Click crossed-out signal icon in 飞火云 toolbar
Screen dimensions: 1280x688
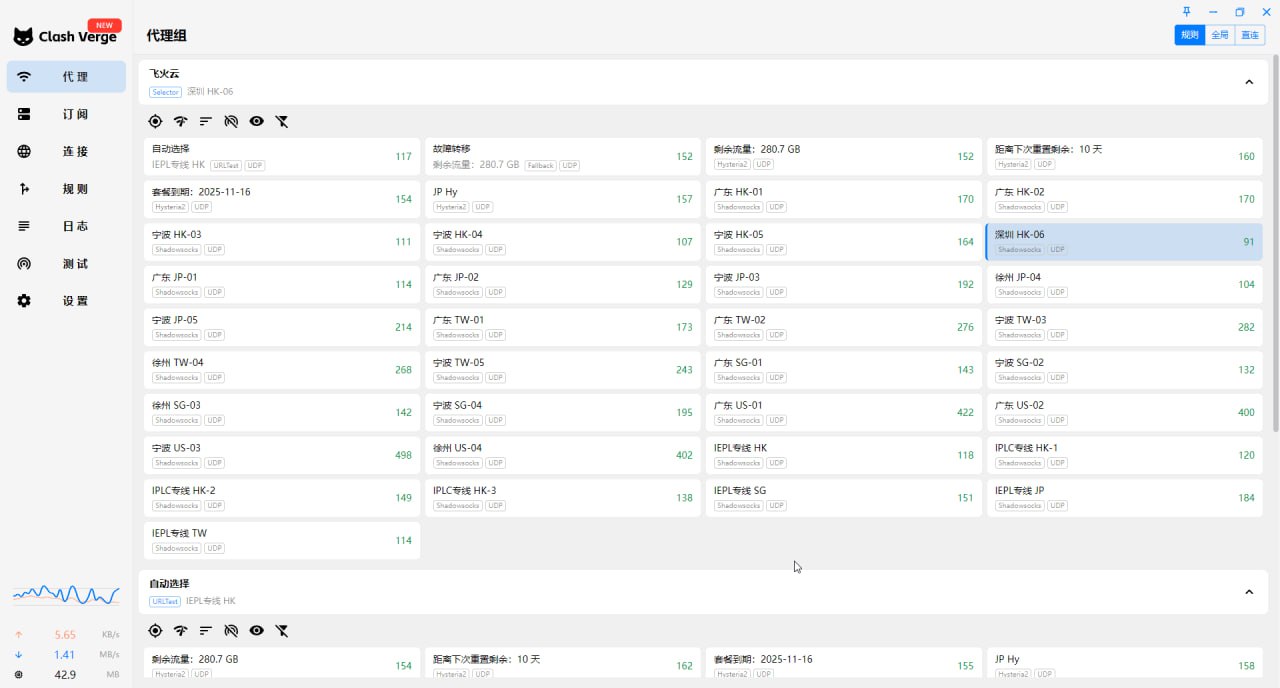pyautogui.click(x=231, y=121)
